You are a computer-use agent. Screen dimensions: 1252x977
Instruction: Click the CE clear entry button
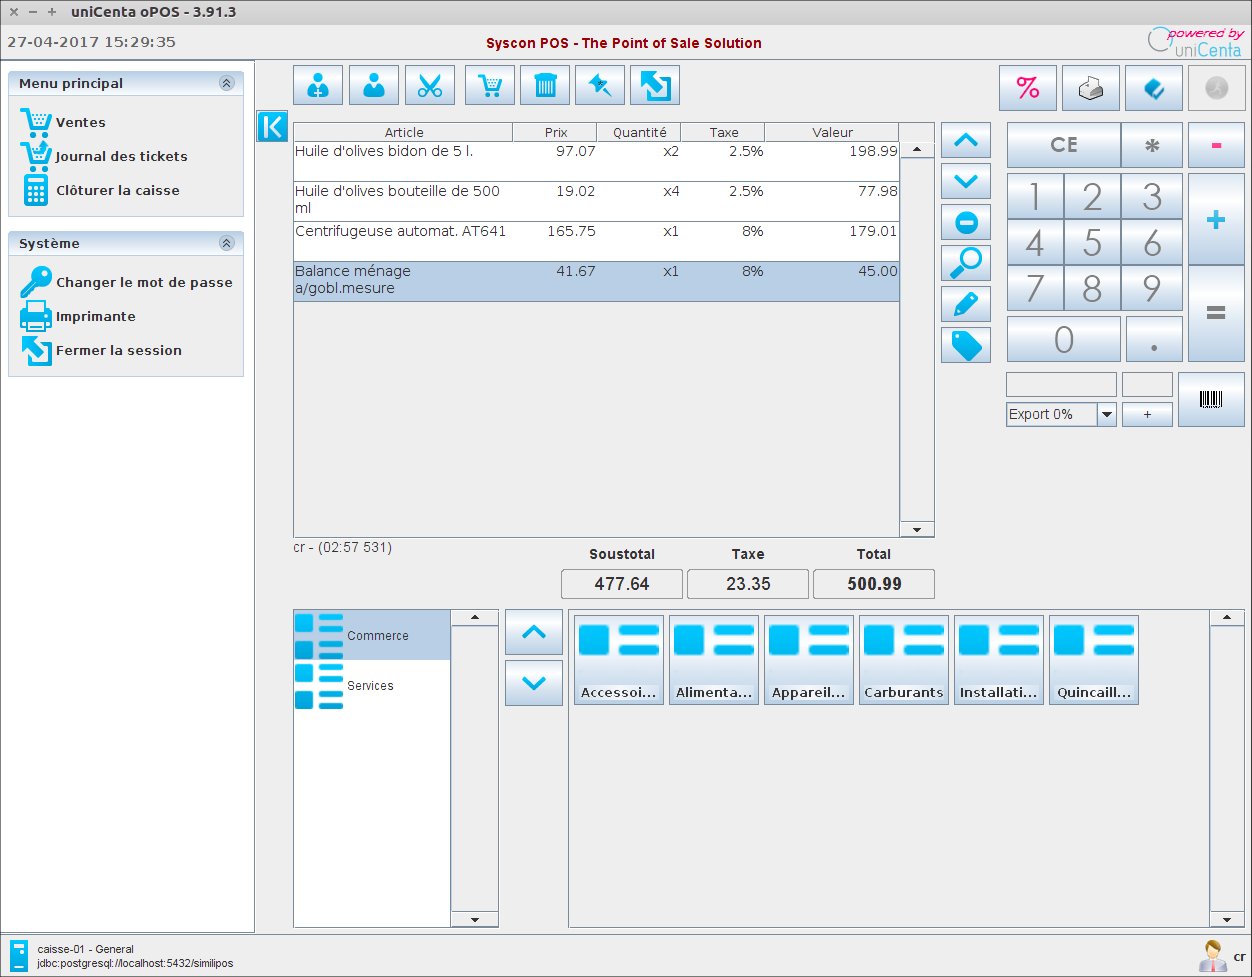tap(1063, 145)
